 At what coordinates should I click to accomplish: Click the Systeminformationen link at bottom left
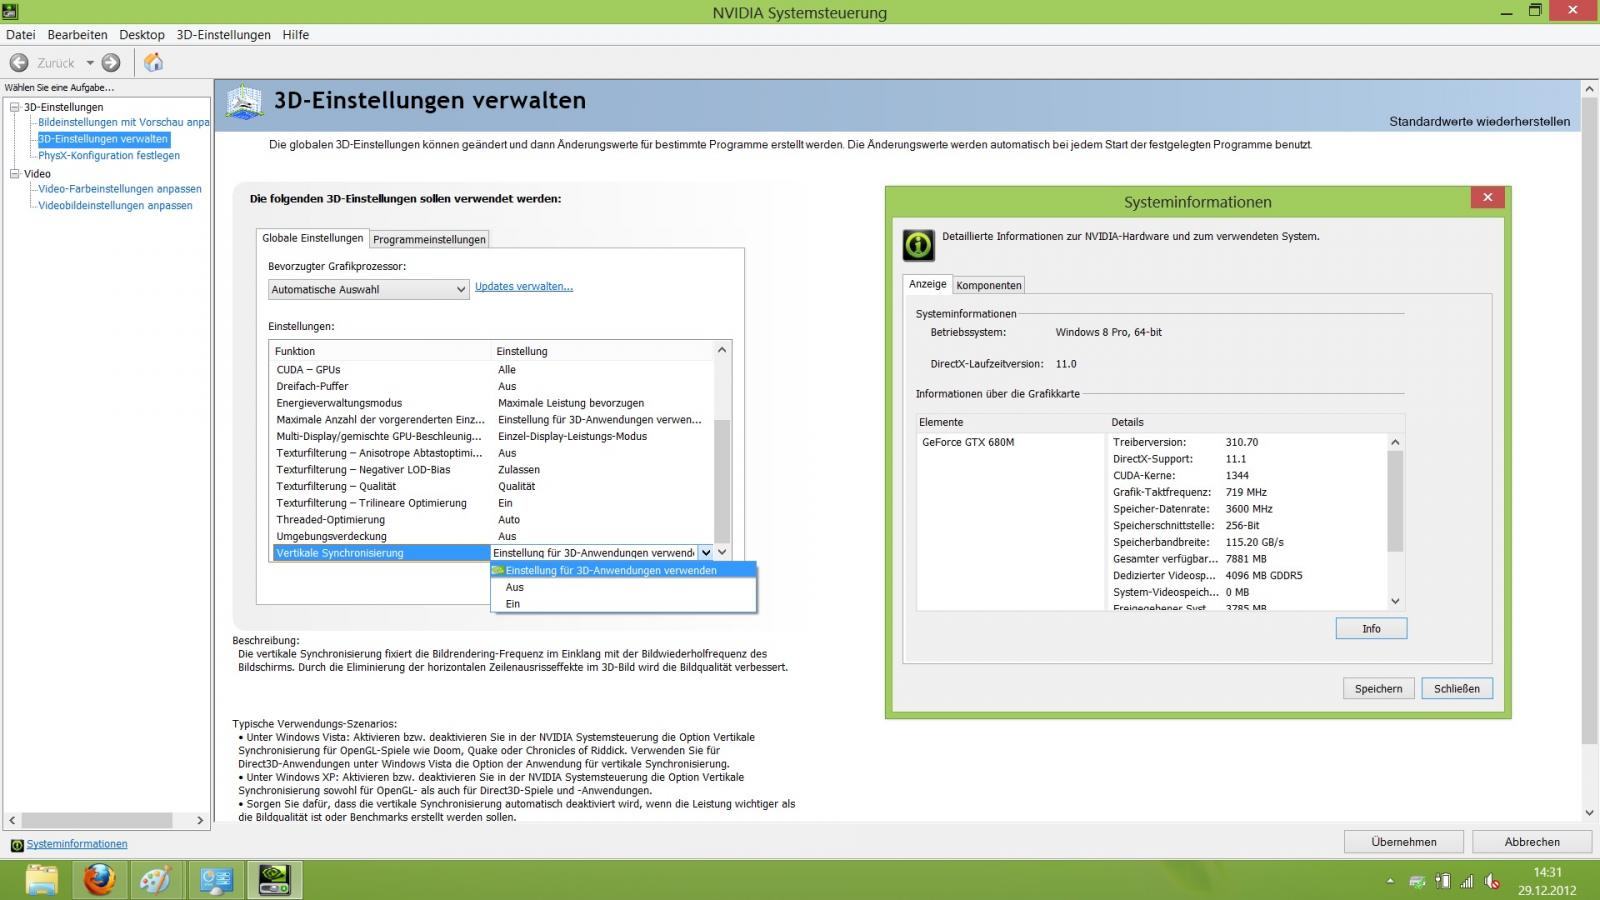click(77, 844)
